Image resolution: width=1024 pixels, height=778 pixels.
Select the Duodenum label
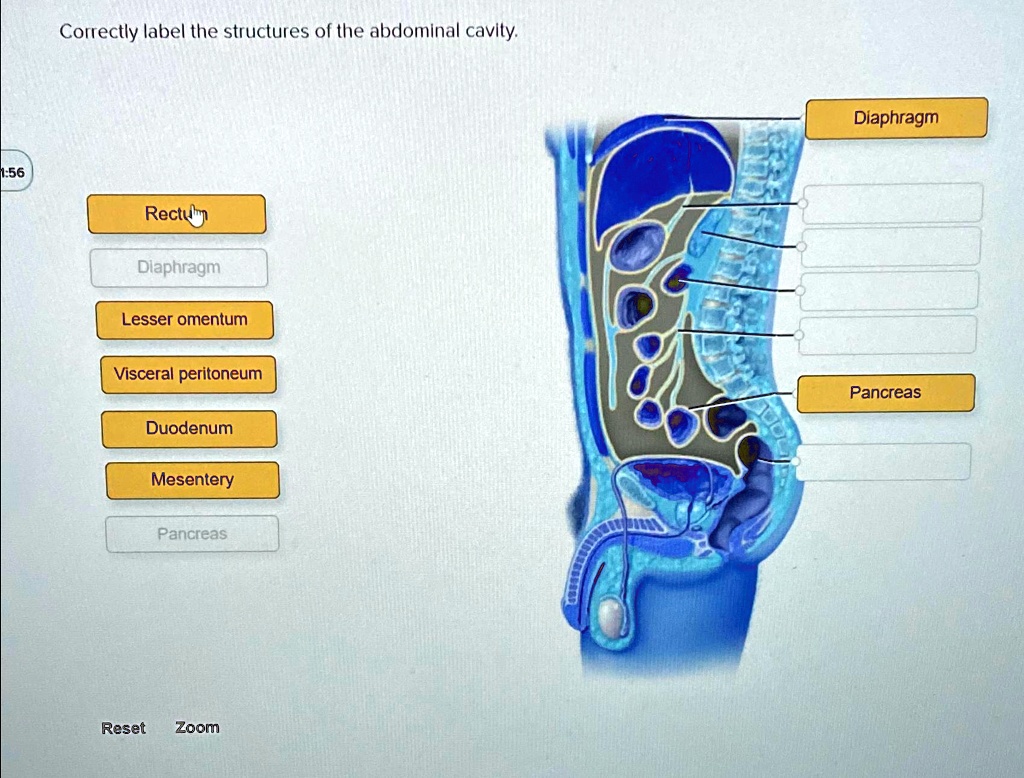click(190, 428)
